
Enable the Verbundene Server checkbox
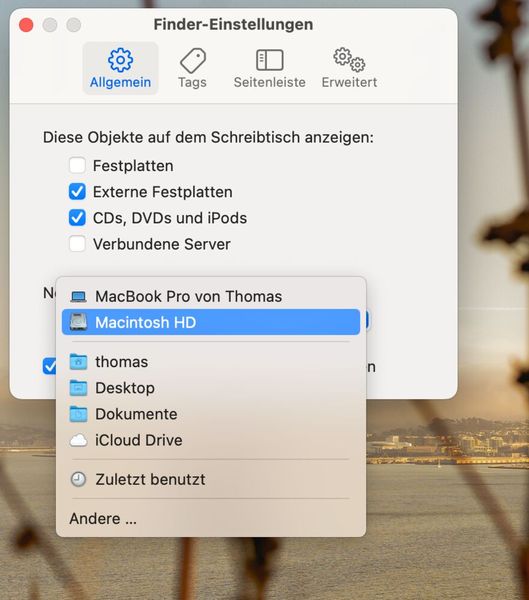[x=77, y=244]
